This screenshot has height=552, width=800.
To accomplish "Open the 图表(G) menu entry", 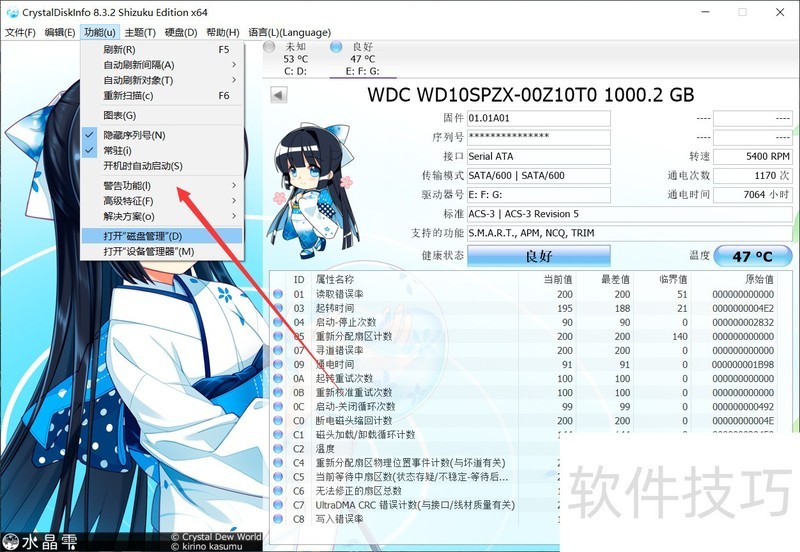I will [162, 115].
